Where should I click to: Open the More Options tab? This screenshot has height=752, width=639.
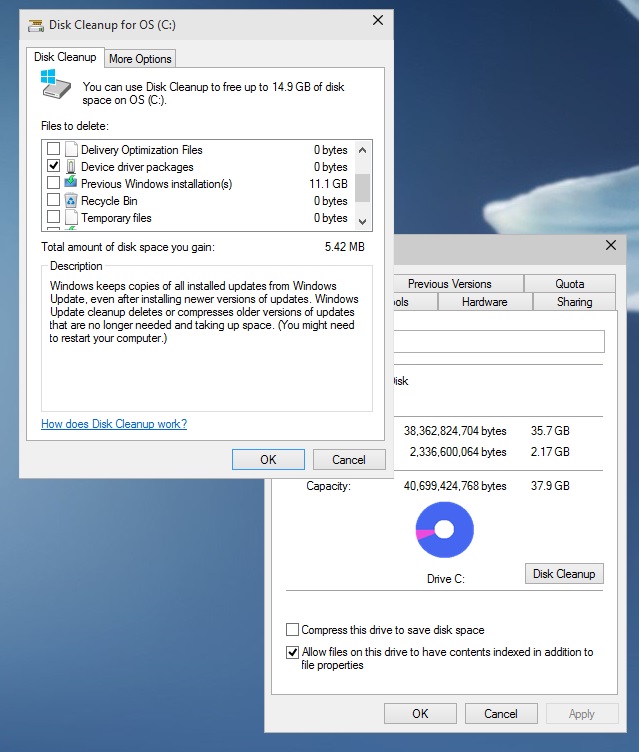point(140,59)
